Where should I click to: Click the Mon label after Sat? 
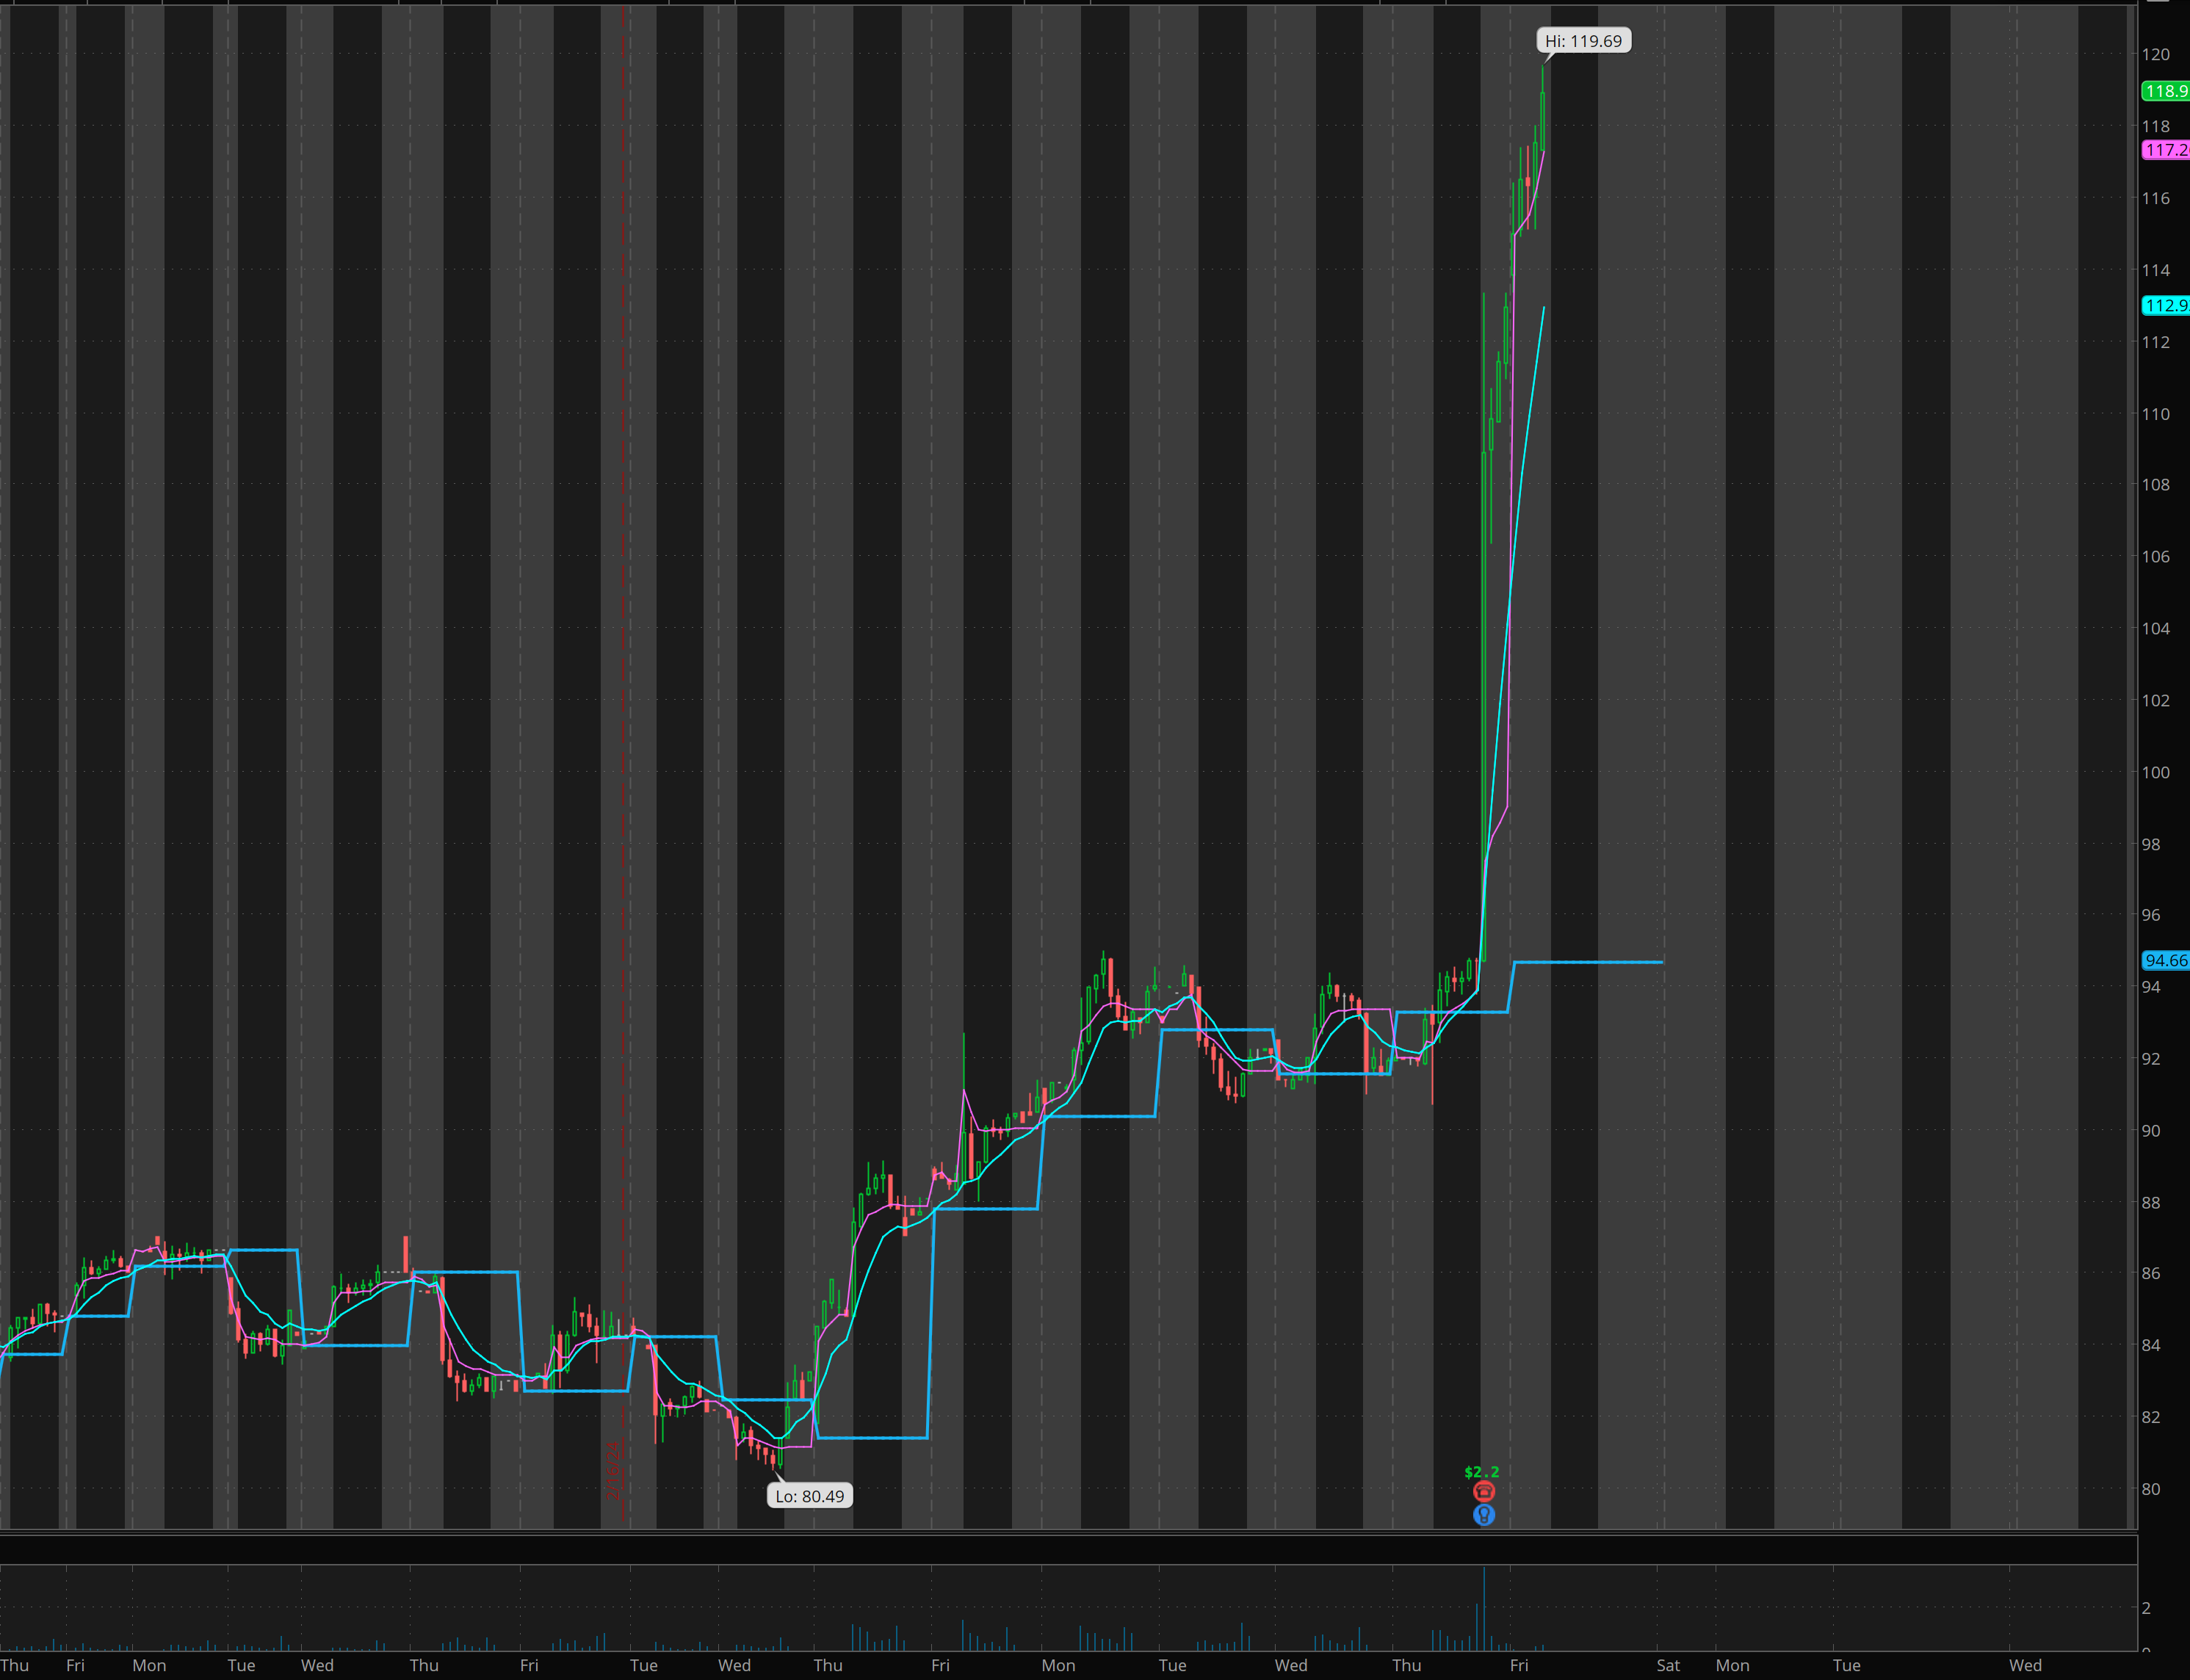[x=1732, y=1665]
